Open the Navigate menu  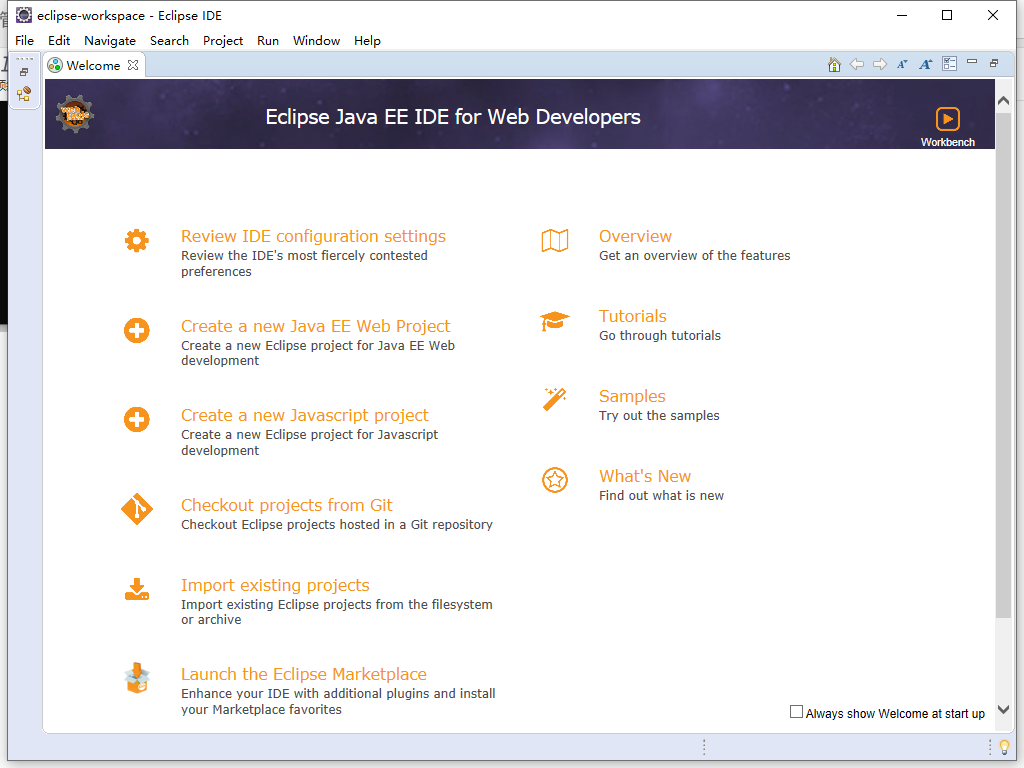(110, 41)
